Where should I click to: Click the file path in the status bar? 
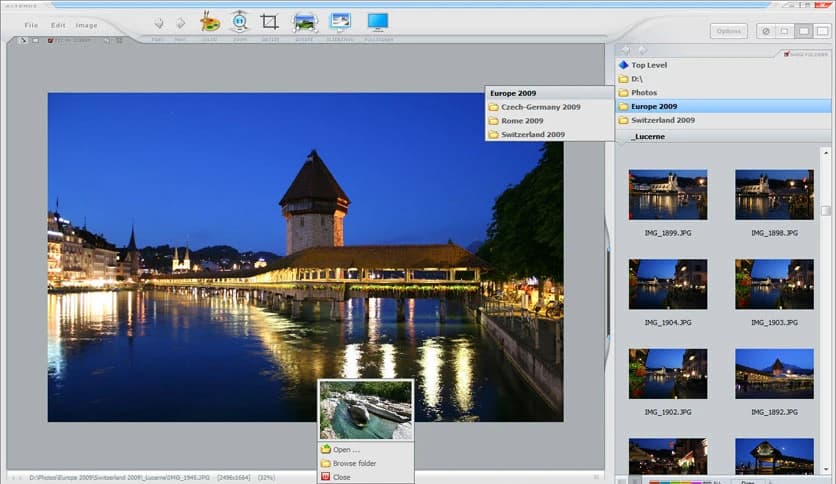click(119, 478)
